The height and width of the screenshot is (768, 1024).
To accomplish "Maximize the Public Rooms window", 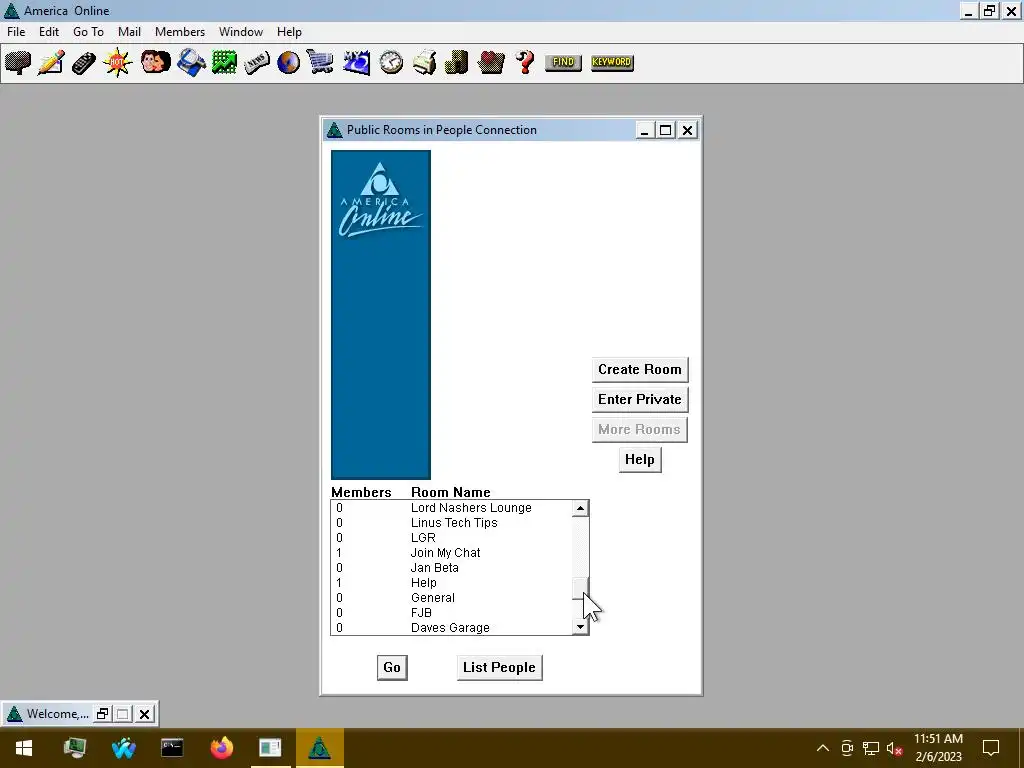I will [665, 130].
